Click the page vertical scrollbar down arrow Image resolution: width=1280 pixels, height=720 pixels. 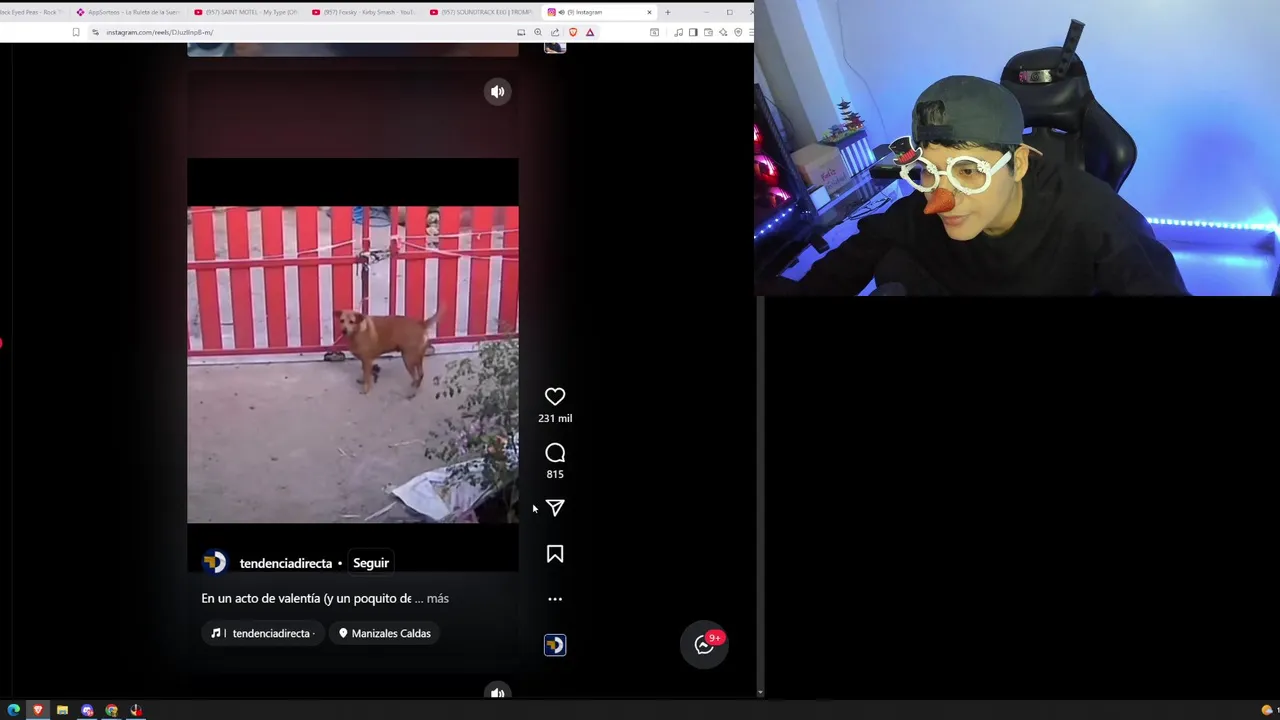click(x=760, y=692)
